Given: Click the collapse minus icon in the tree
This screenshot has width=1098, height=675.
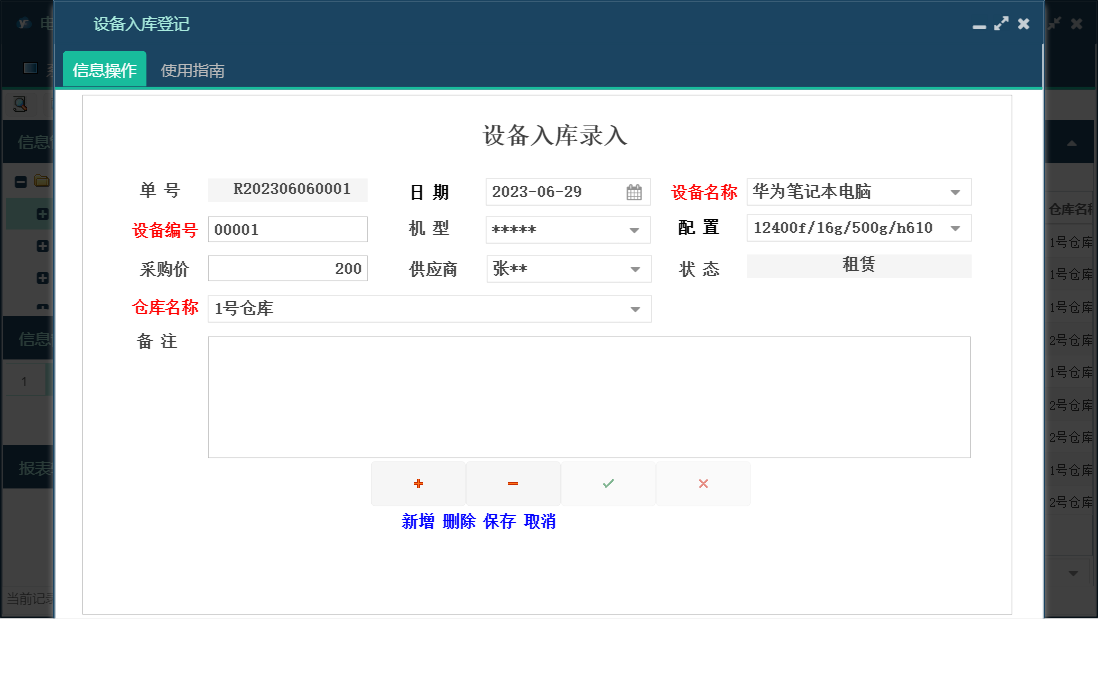Looking at the screenshot, I should (x=20, y=181).
